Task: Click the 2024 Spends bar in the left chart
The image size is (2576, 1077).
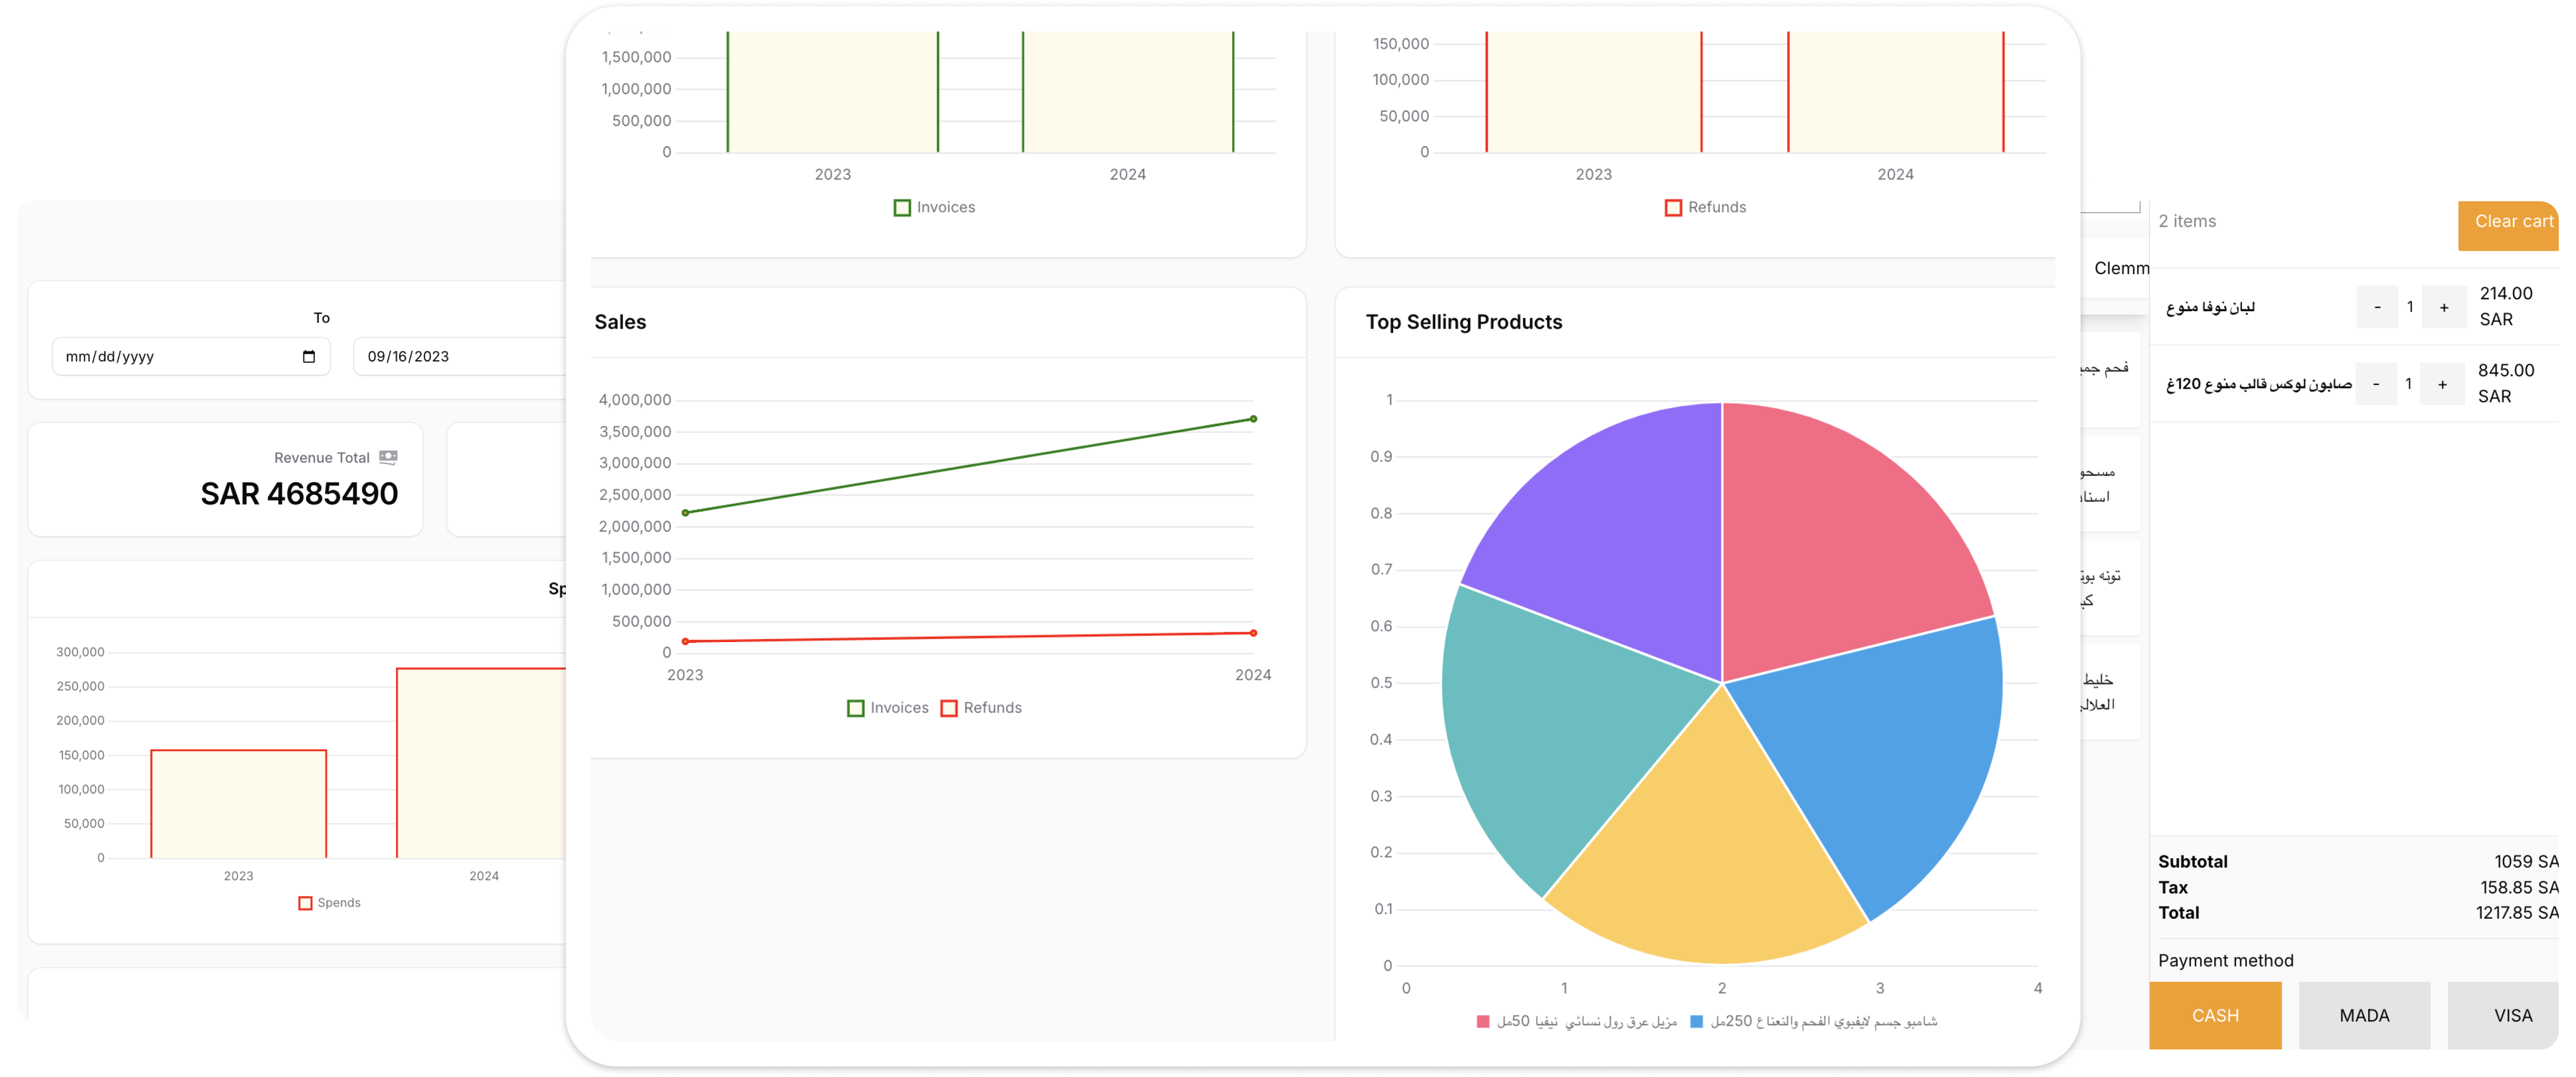Action: click(x=482, y=763)
